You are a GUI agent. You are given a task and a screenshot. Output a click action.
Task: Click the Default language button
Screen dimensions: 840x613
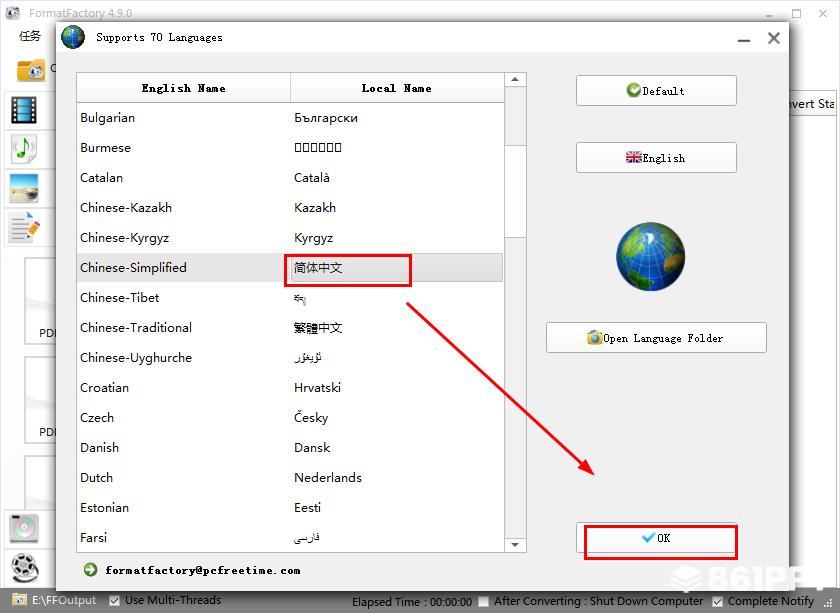pos(656,91)
